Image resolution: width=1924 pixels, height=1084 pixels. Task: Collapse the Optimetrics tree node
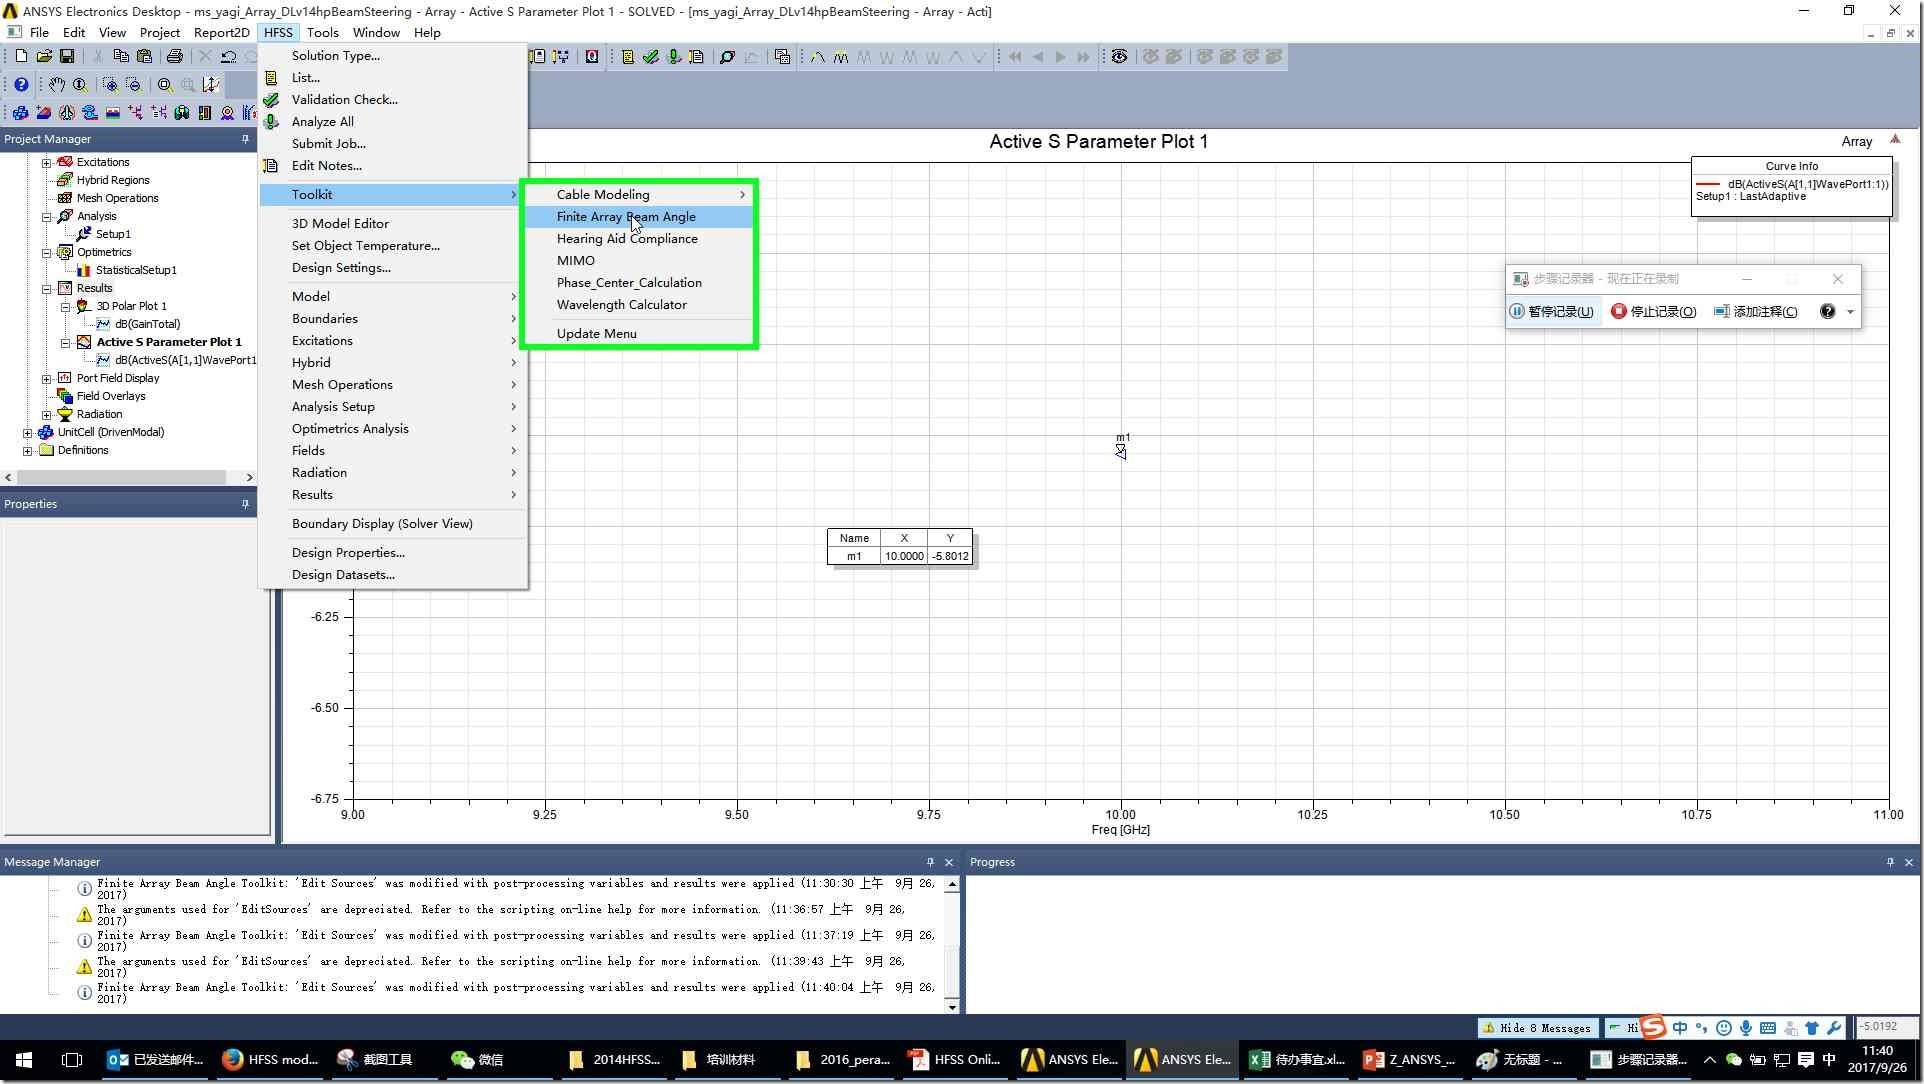(x=46, y=252)
